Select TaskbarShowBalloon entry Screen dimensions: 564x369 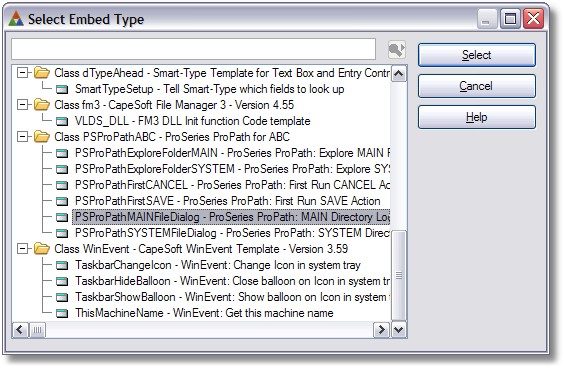pyautogui.click(x=232, y=297)
